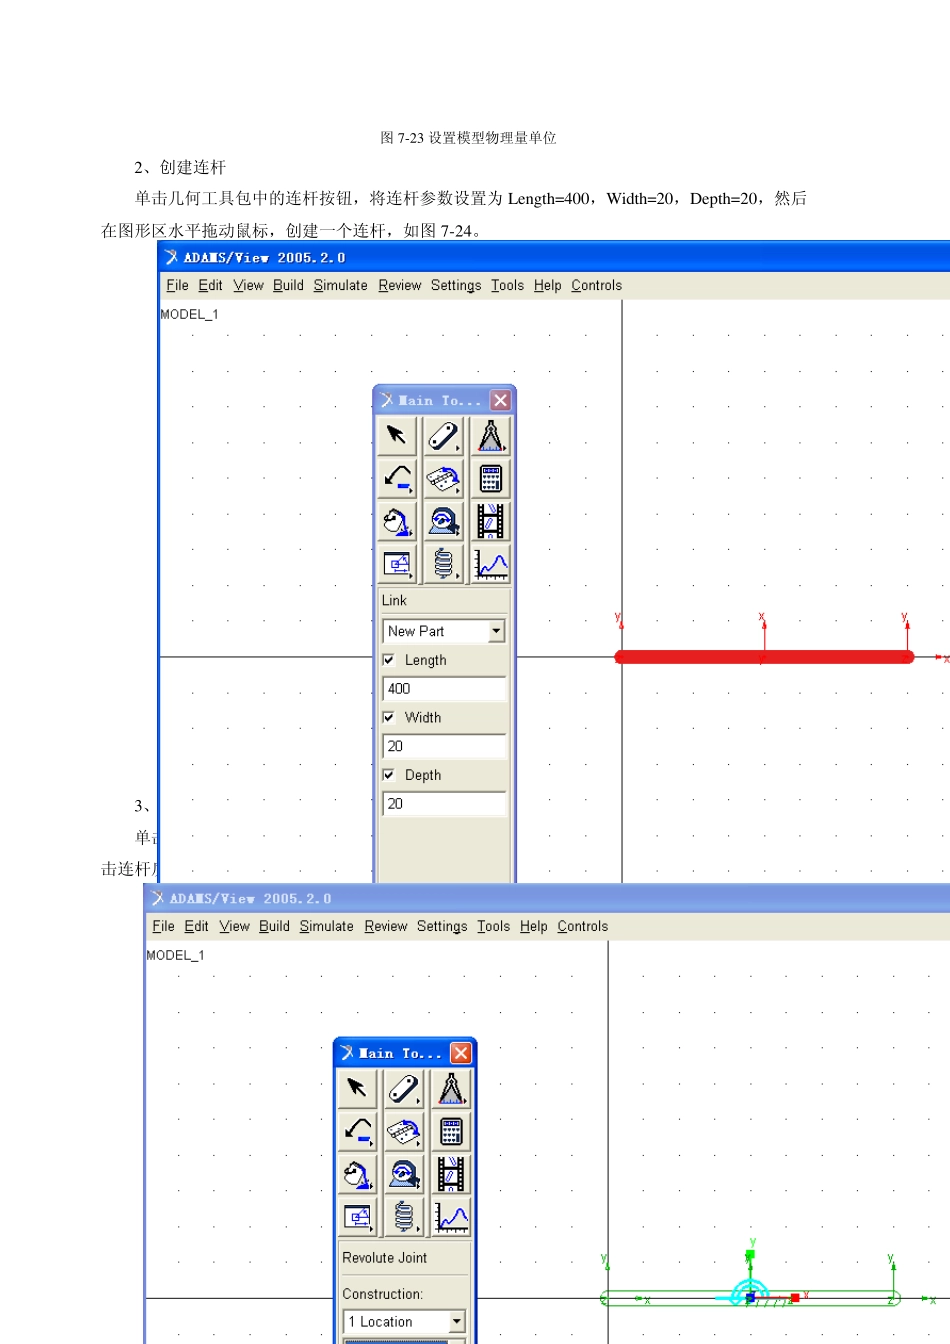This screenshot has height=1344, width=950.
Task: Open the Measure dividers tool in Link toolbox
Action: pos(490,436)
